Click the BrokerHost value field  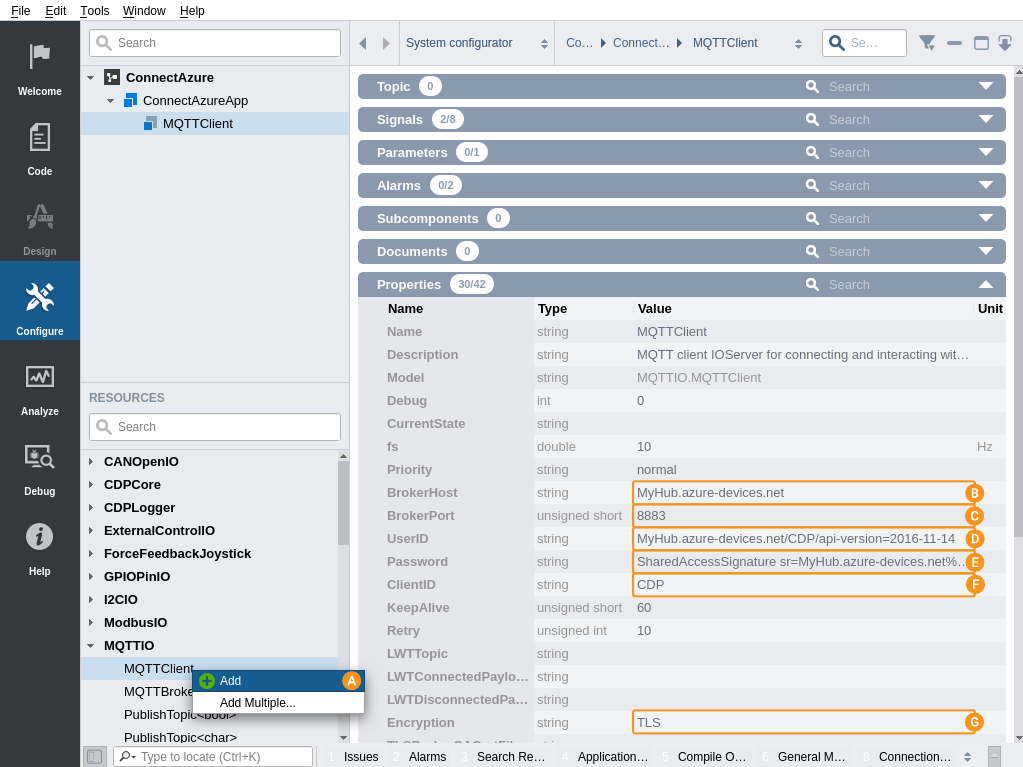point(800,493)
